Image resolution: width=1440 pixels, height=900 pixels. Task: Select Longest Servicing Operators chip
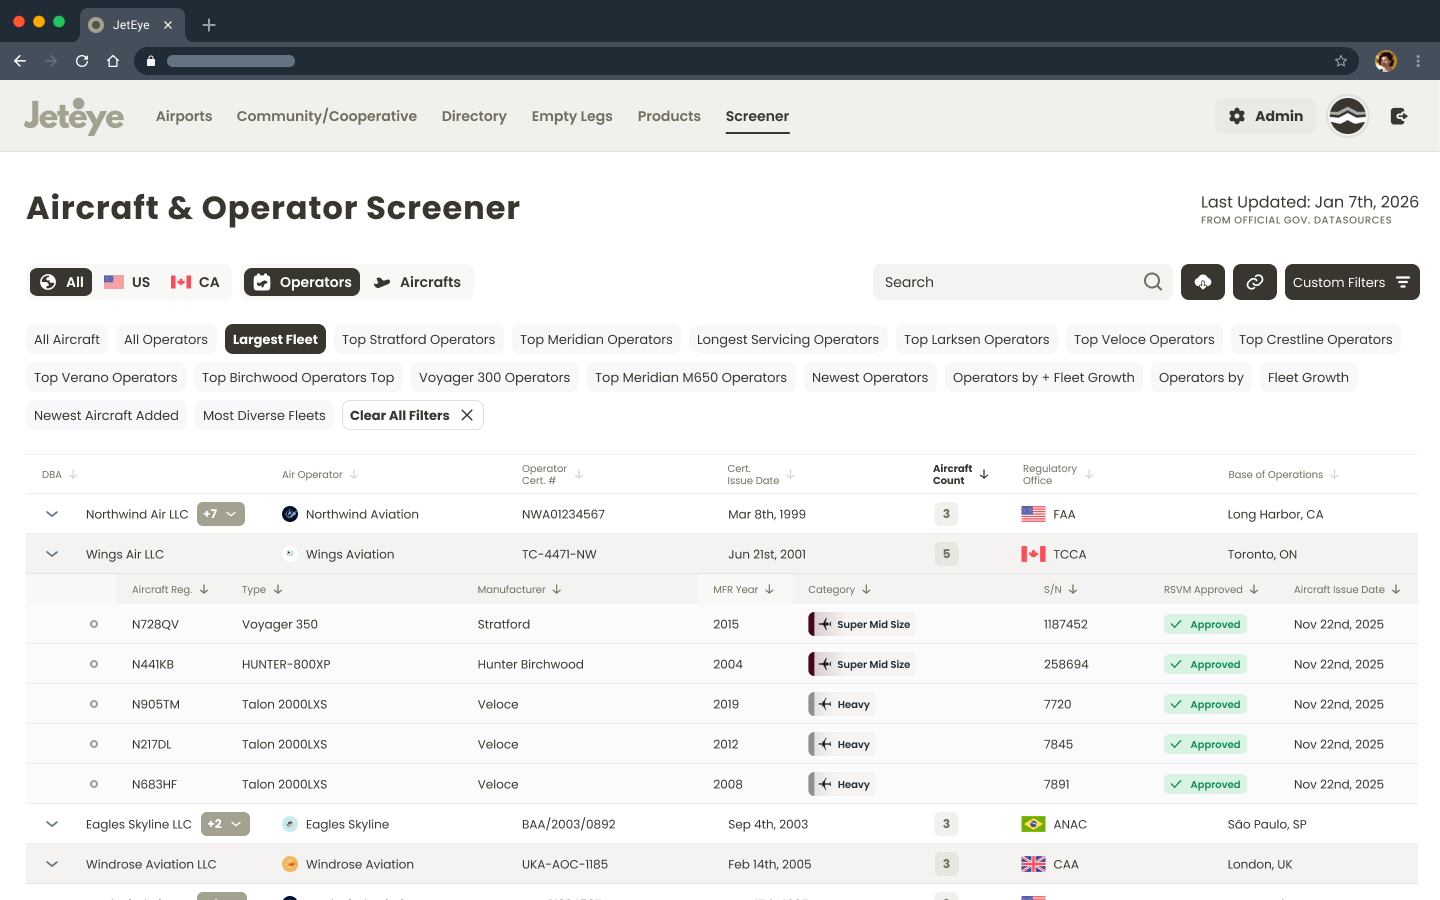788,339
